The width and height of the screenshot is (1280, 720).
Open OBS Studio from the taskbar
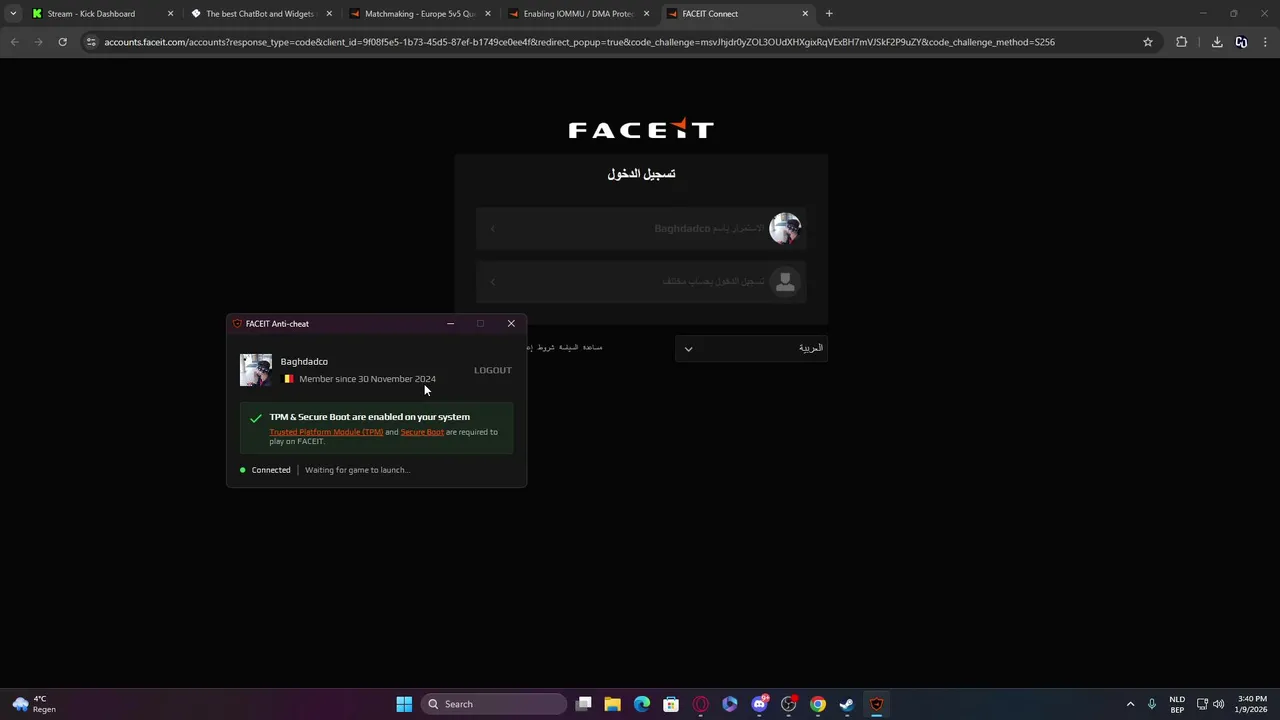coord(789,704)
